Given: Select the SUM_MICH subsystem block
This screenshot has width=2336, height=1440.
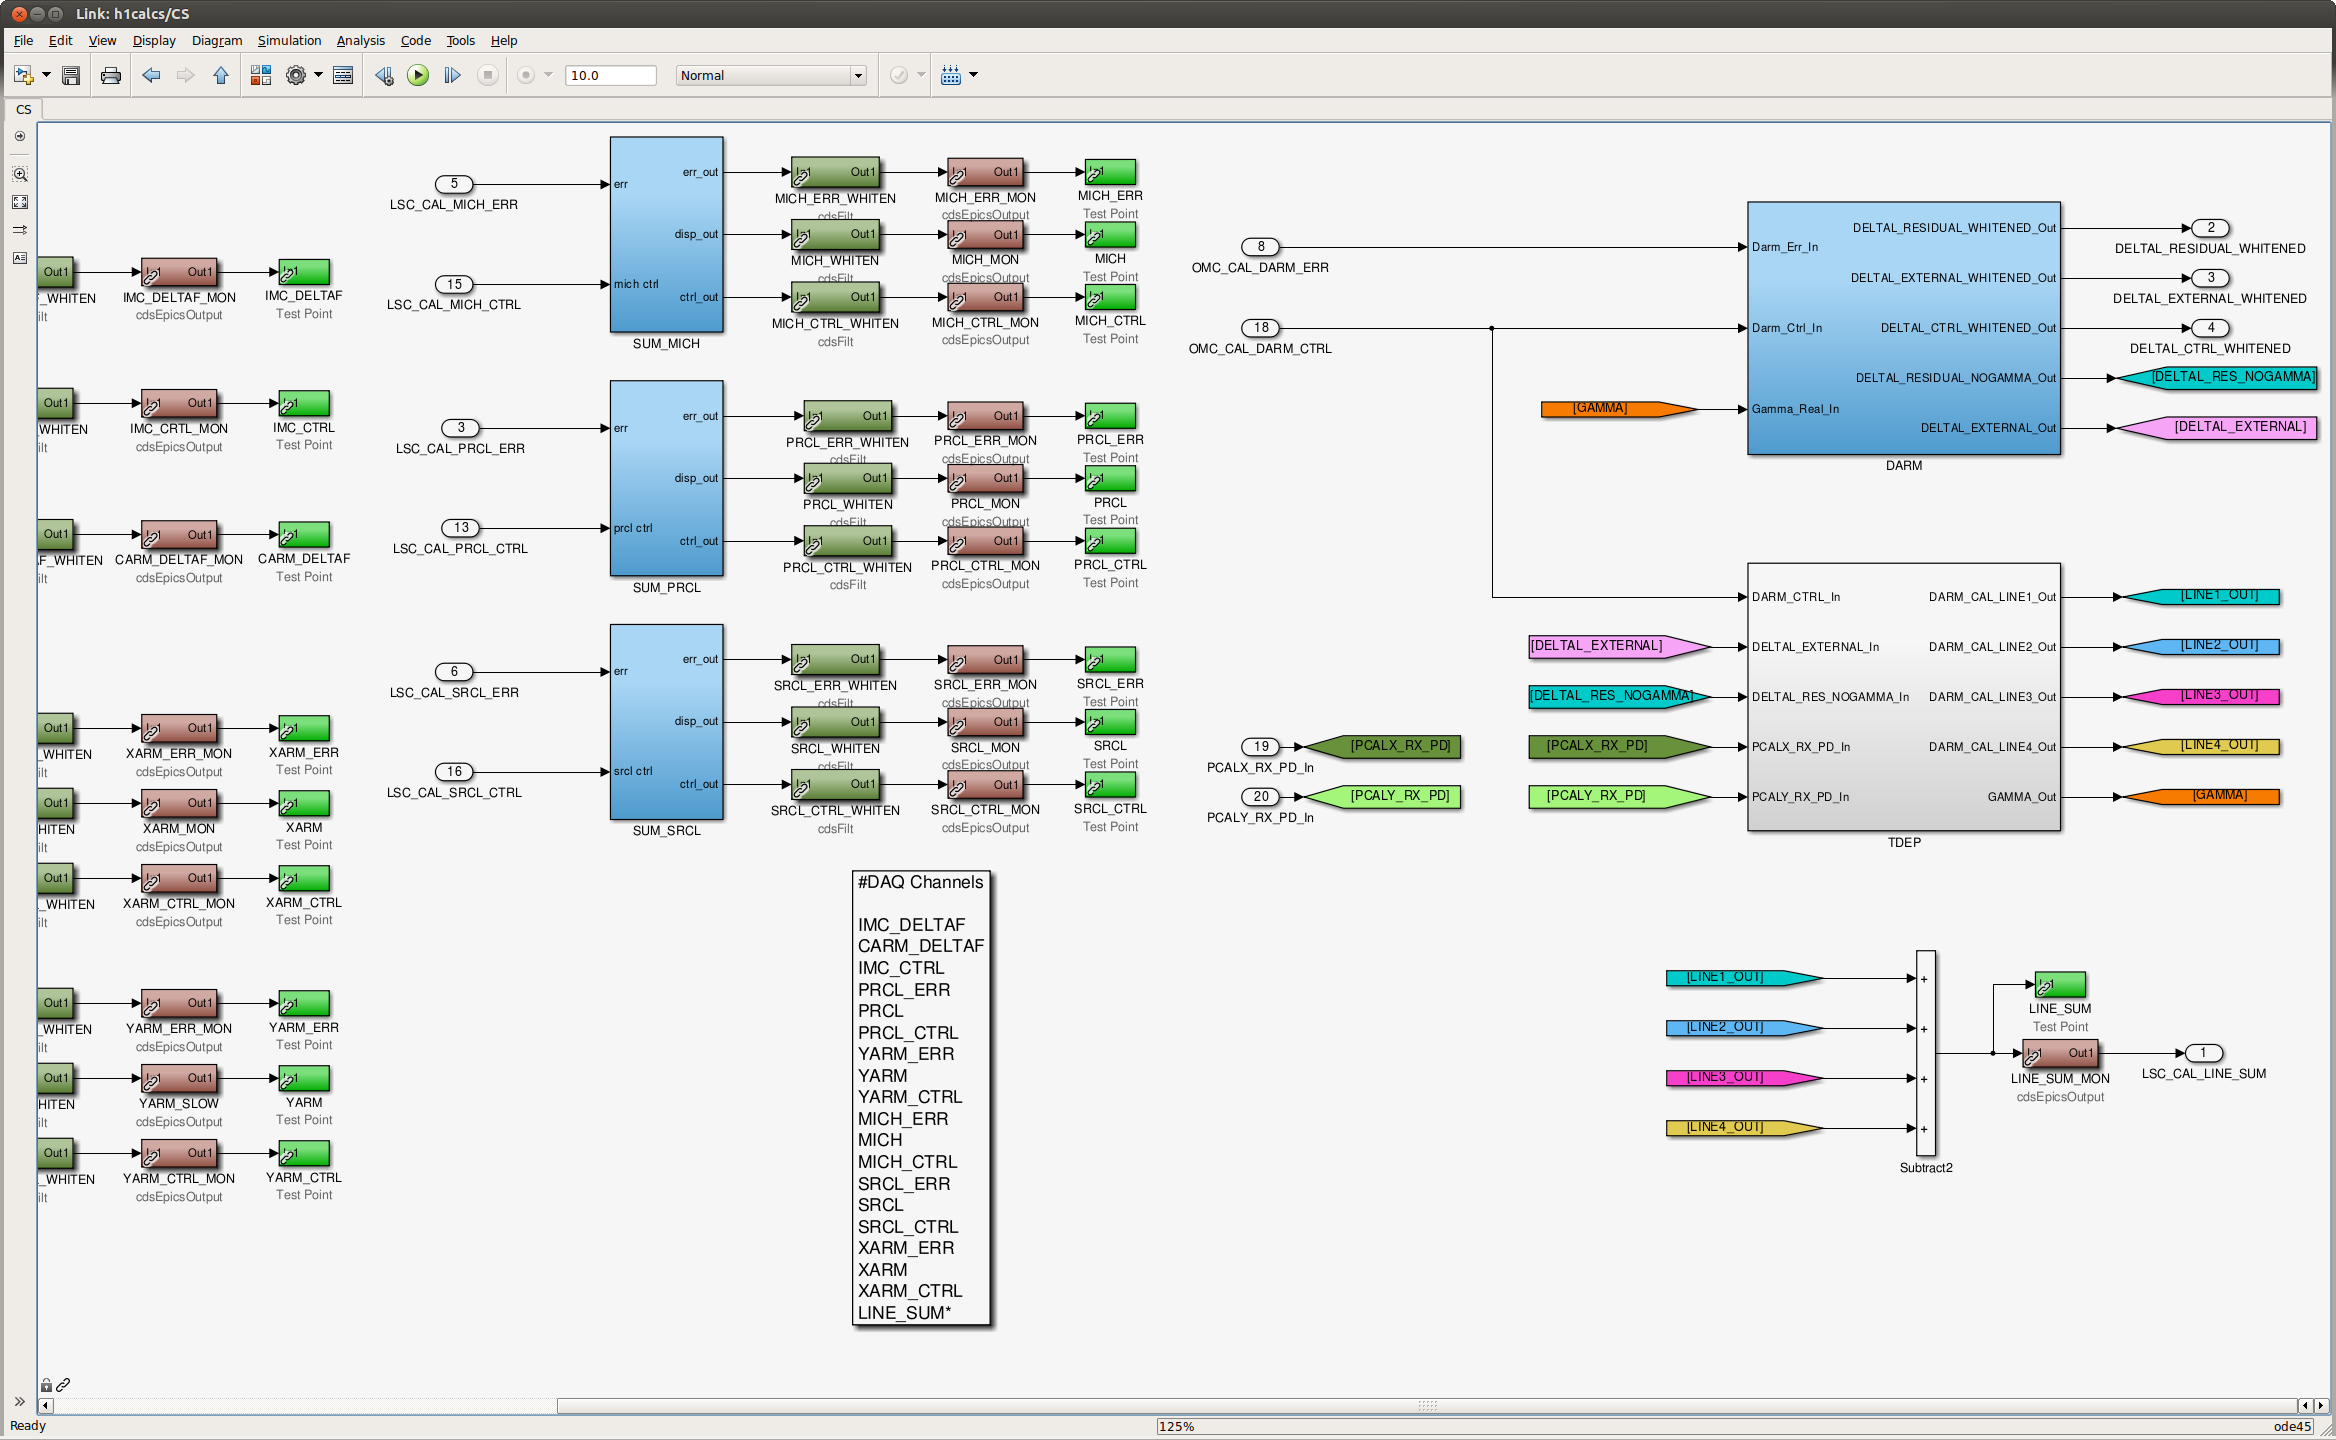Looking at the screenshot, I should 666,235.
